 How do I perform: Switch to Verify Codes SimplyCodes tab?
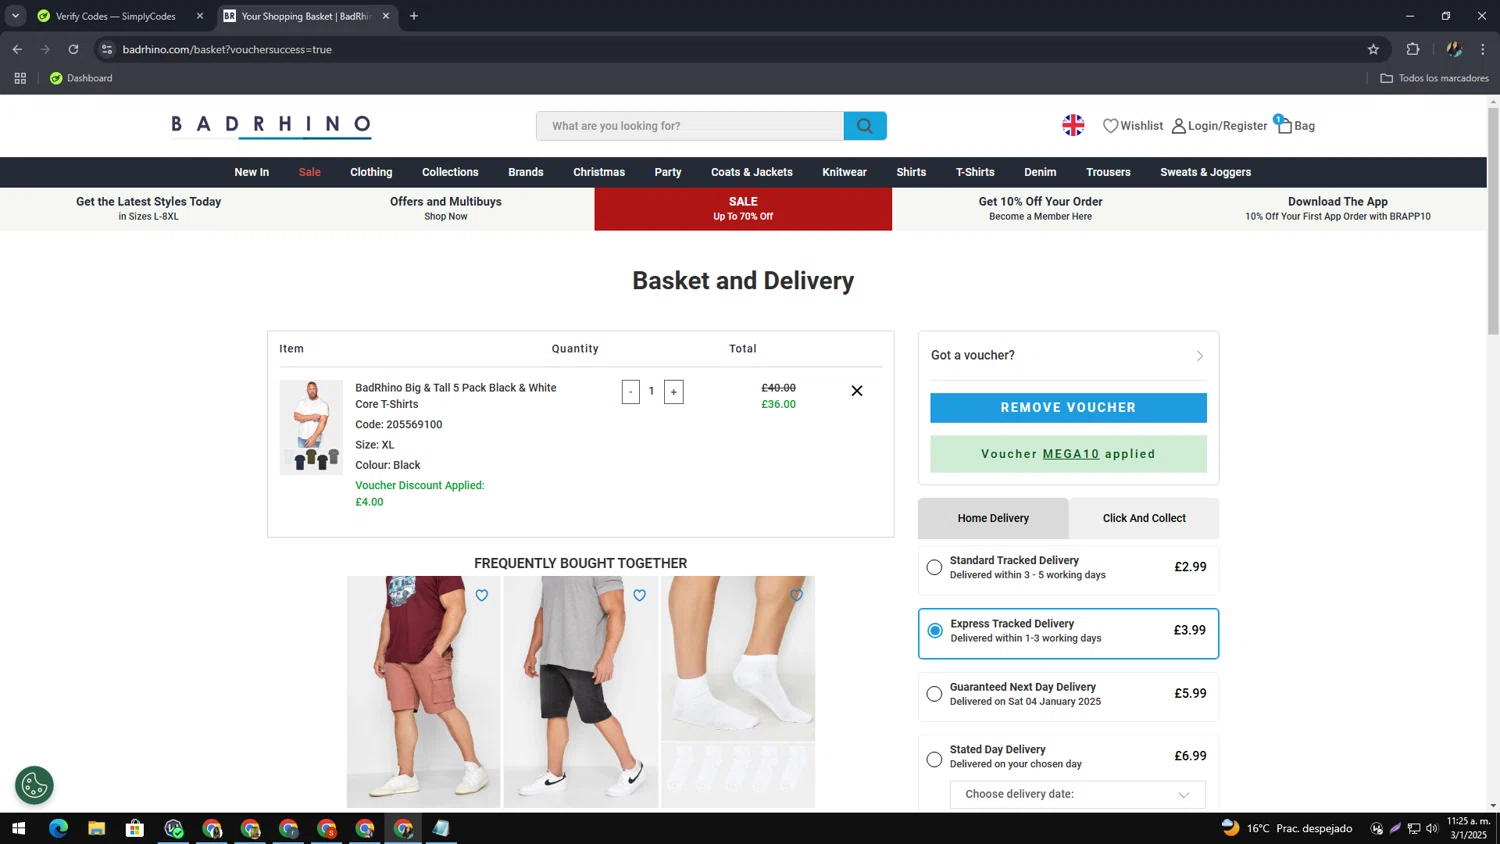pyautogui.click(x=115, y=16)
